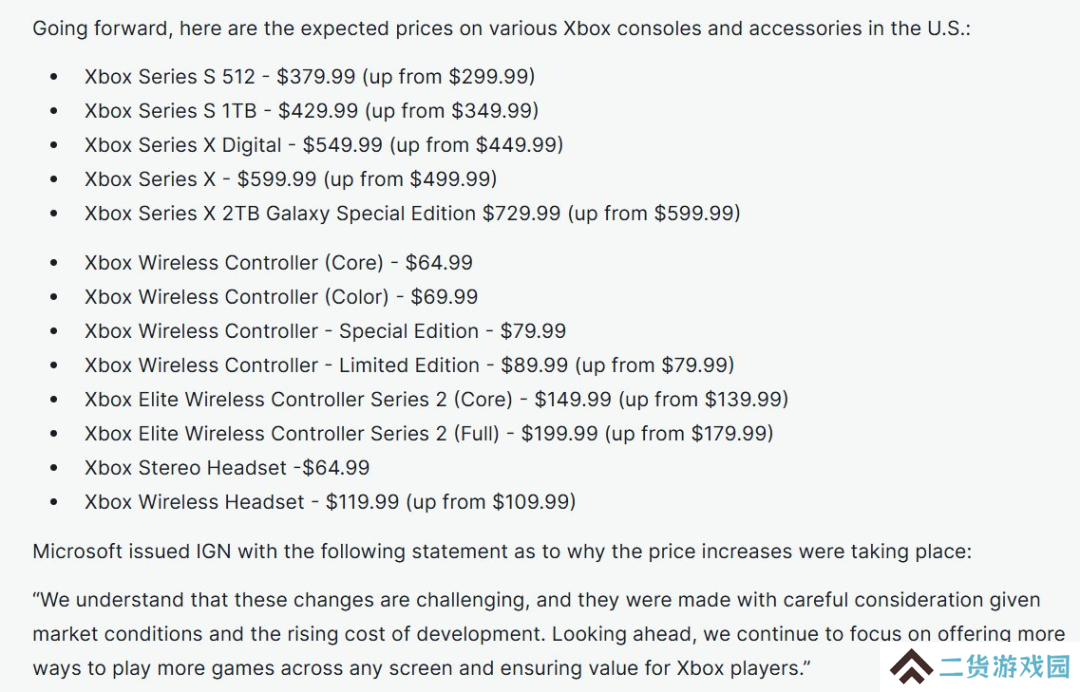Viewport: 1080px width, 692px height.
Task: Click the Xbox Series S 512 price line
Action: point(310,76)
